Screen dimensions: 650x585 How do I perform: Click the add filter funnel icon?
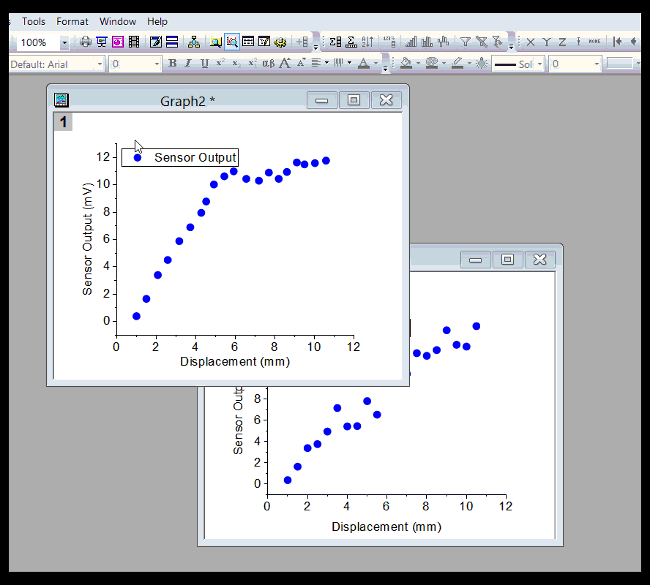(465, 42)
